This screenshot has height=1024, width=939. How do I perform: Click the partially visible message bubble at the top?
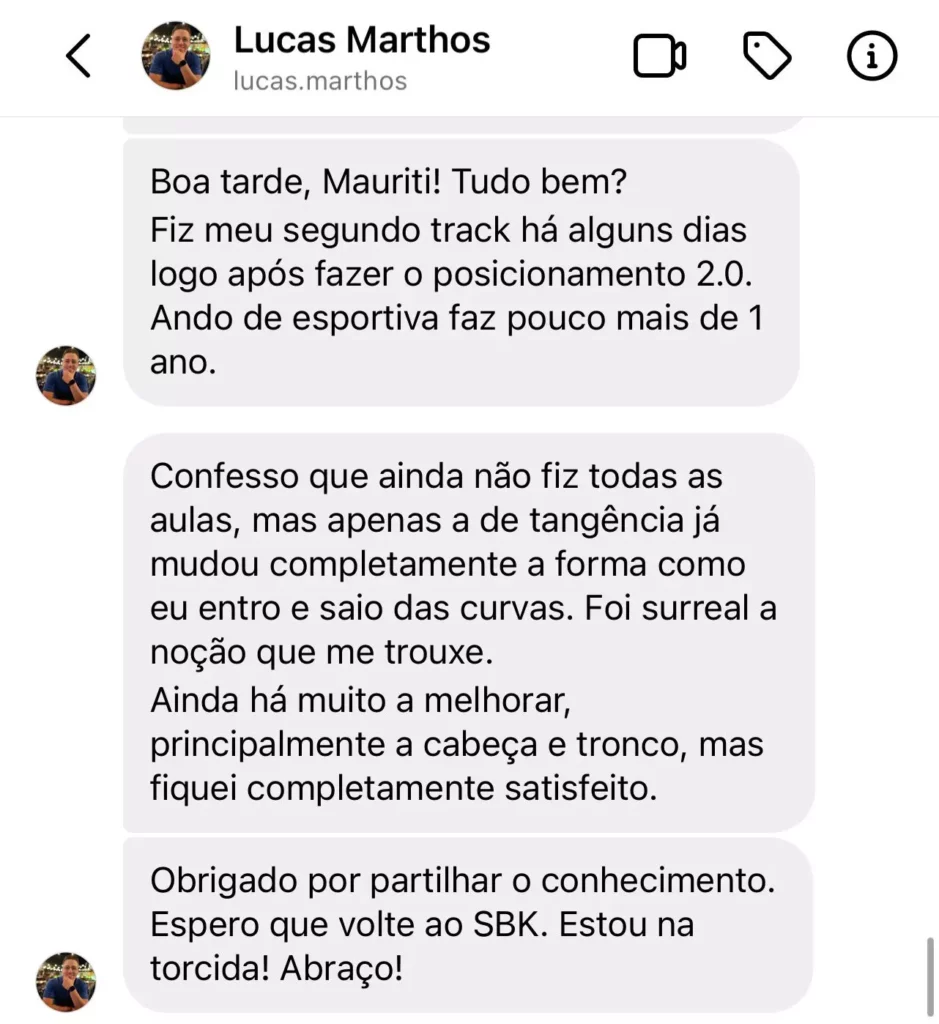[464, 125]
